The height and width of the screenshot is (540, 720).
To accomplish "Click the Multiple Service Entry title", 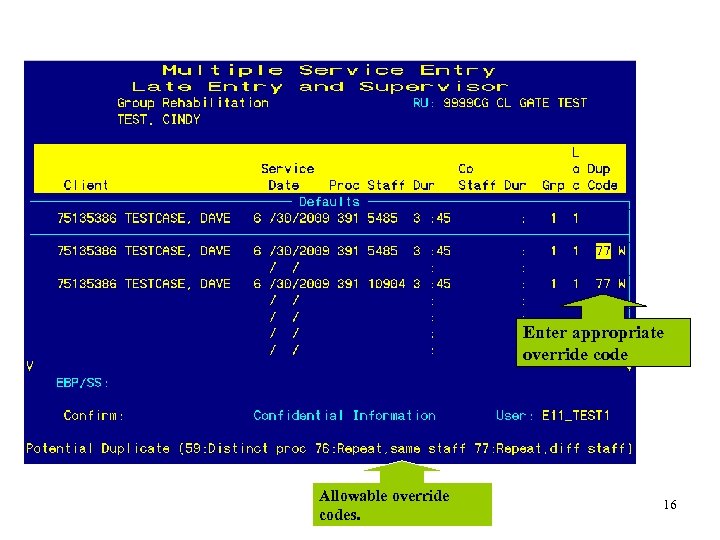I will coord(329,70).
